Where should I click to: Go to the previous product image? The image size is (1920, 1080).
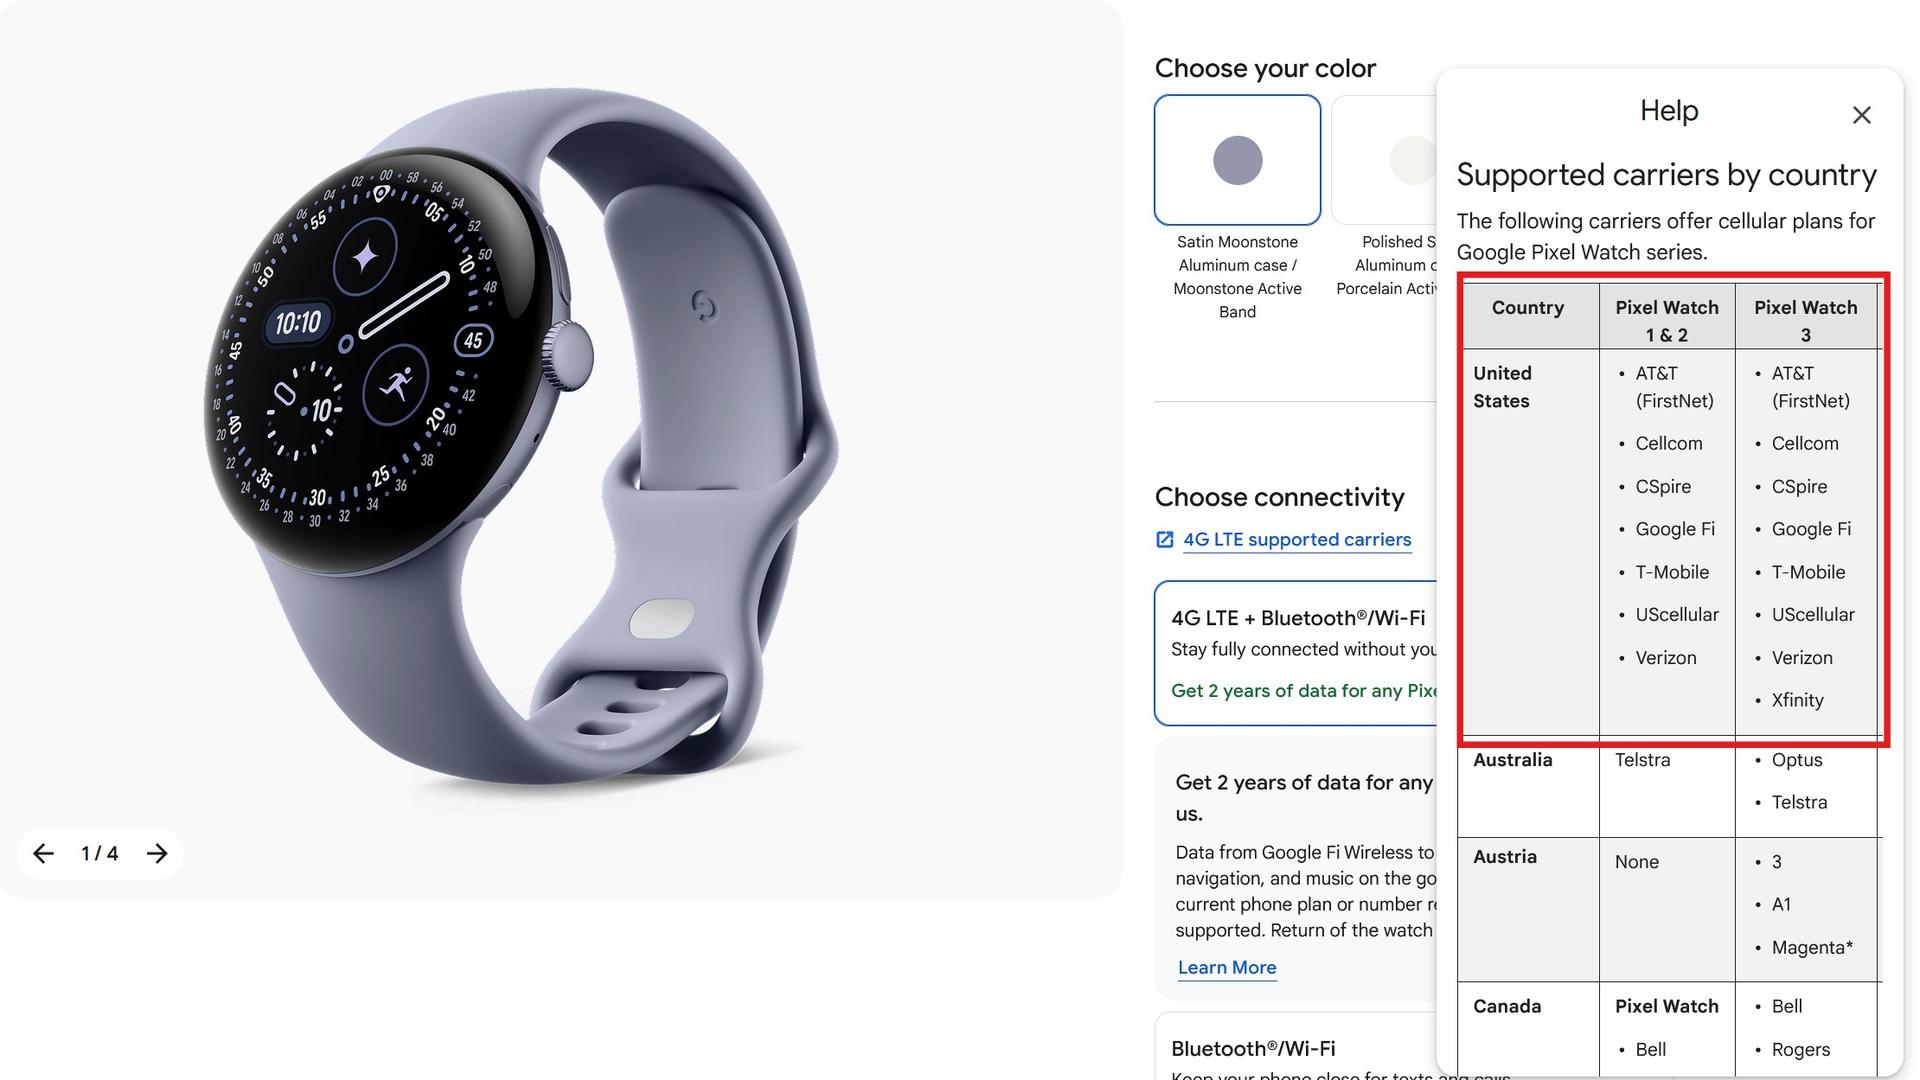pos(43,853)
